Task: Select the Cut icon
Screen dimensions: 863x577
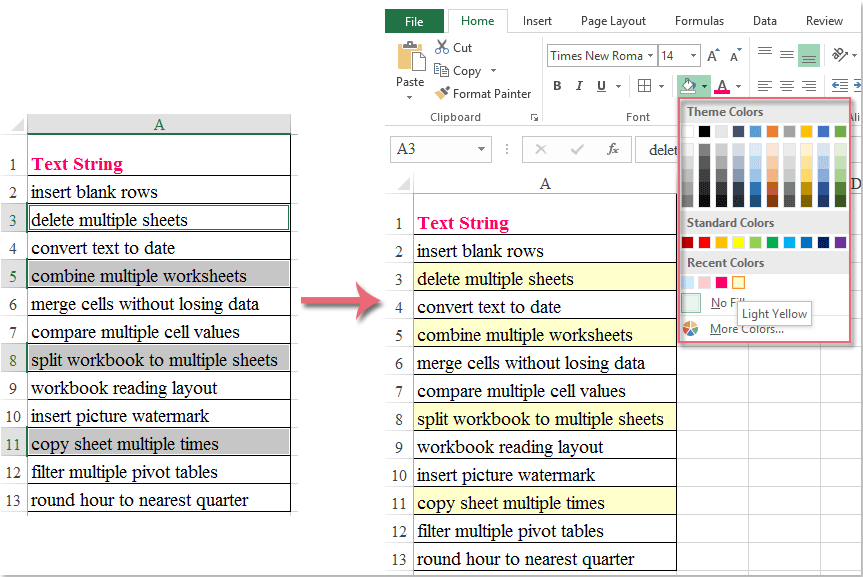Action: (440, 47)
